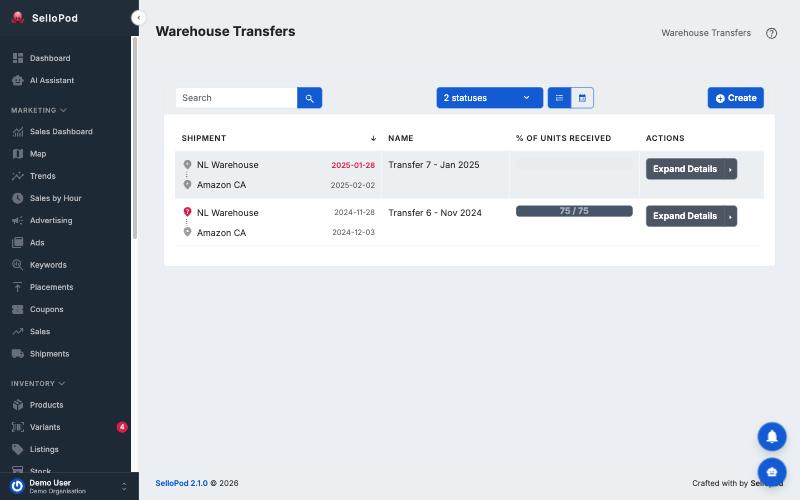The image size is (800, 500).
Task: Click the date 2024-12-03
Action: (x=354, y=232)
